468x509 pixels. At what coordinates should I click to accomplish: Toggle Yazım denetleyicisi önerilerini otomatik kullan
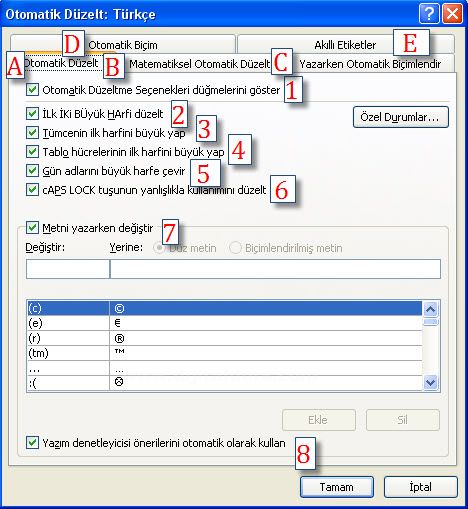(x=32, y=443)
